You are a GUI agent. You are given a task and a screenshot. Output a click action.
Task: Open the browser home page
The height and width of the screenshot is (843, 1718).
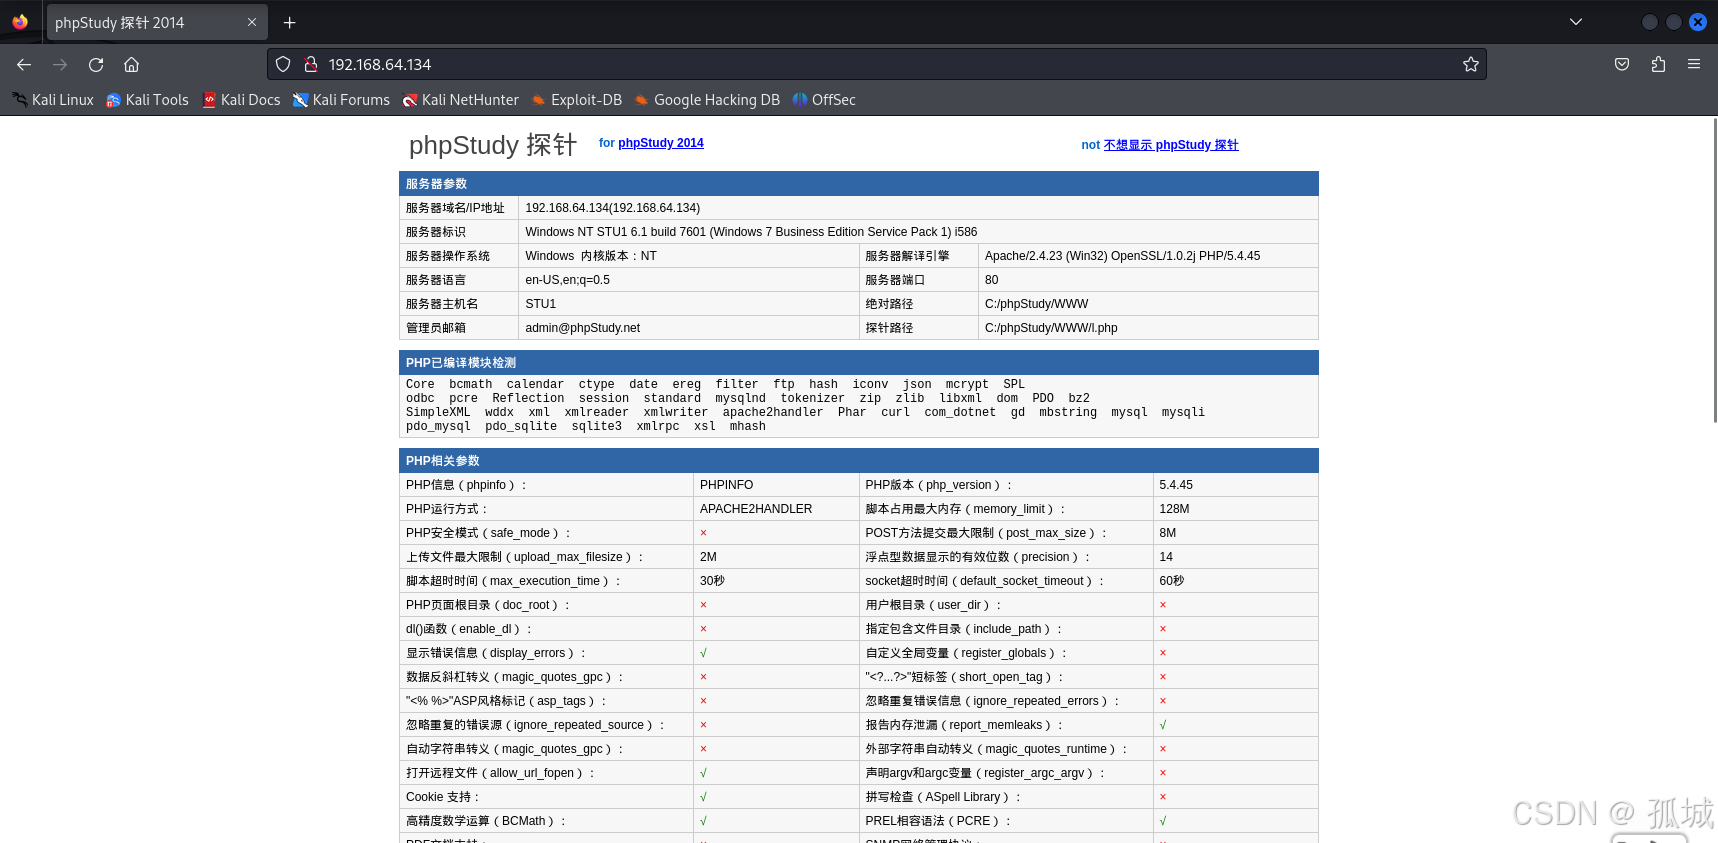coord(131,64)
